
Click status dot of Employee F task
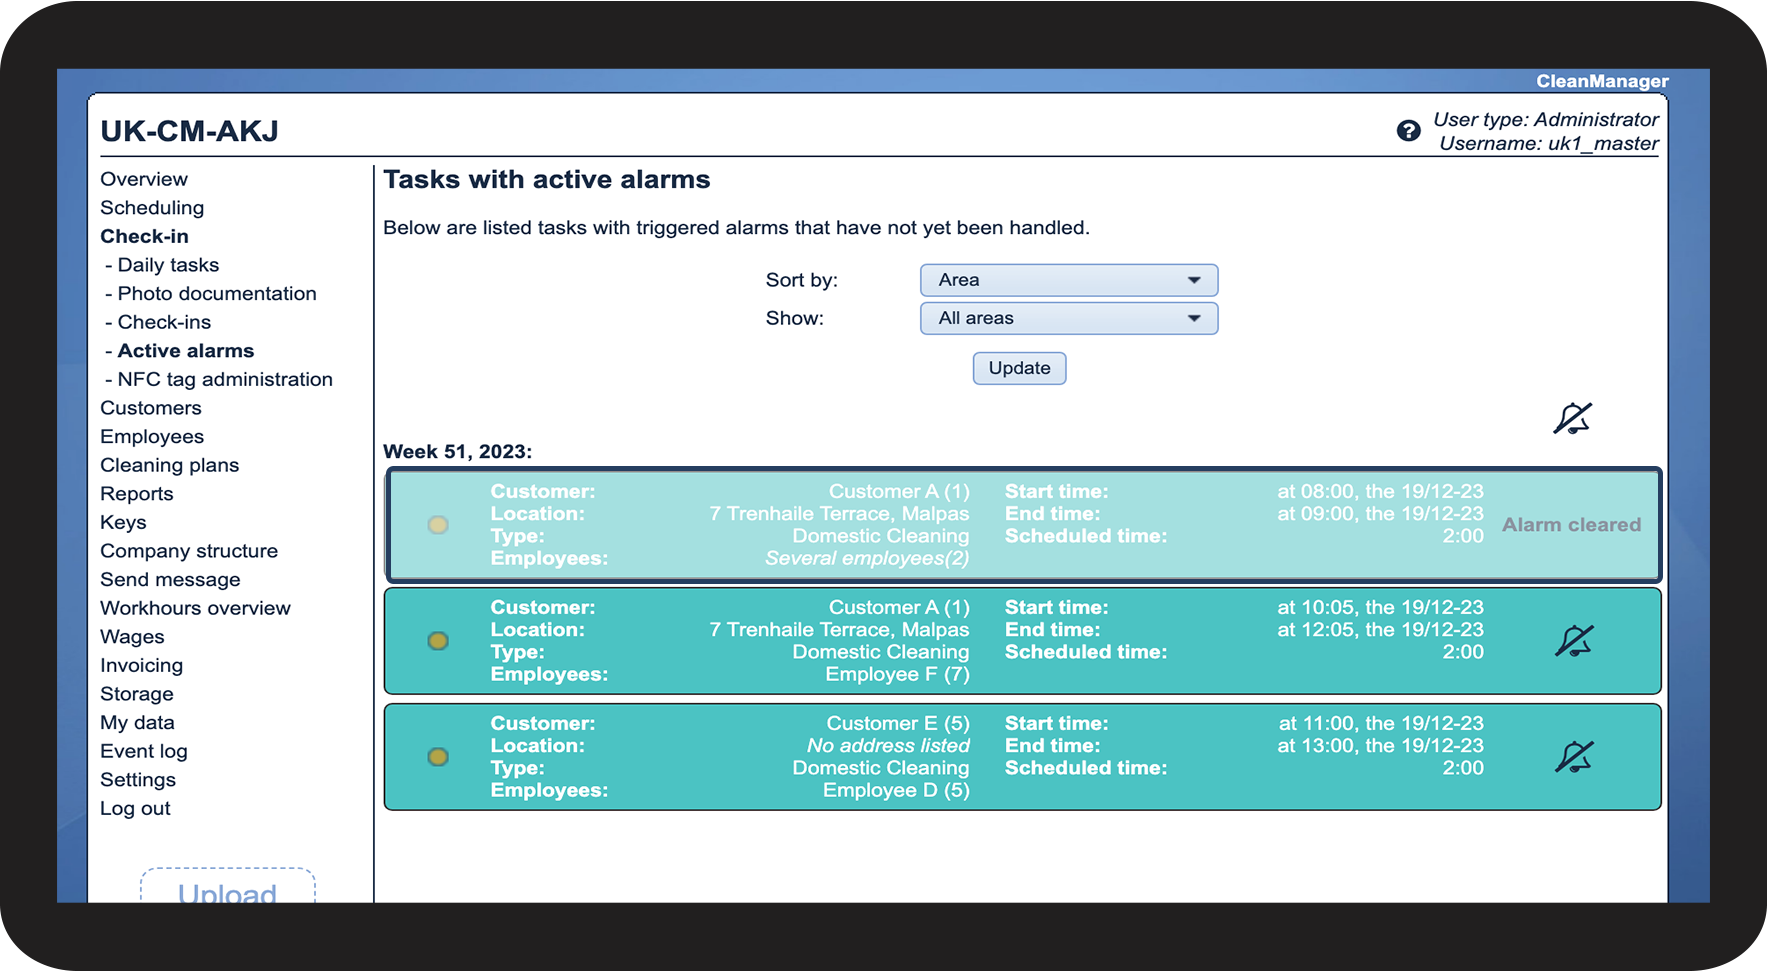(438, 641)
